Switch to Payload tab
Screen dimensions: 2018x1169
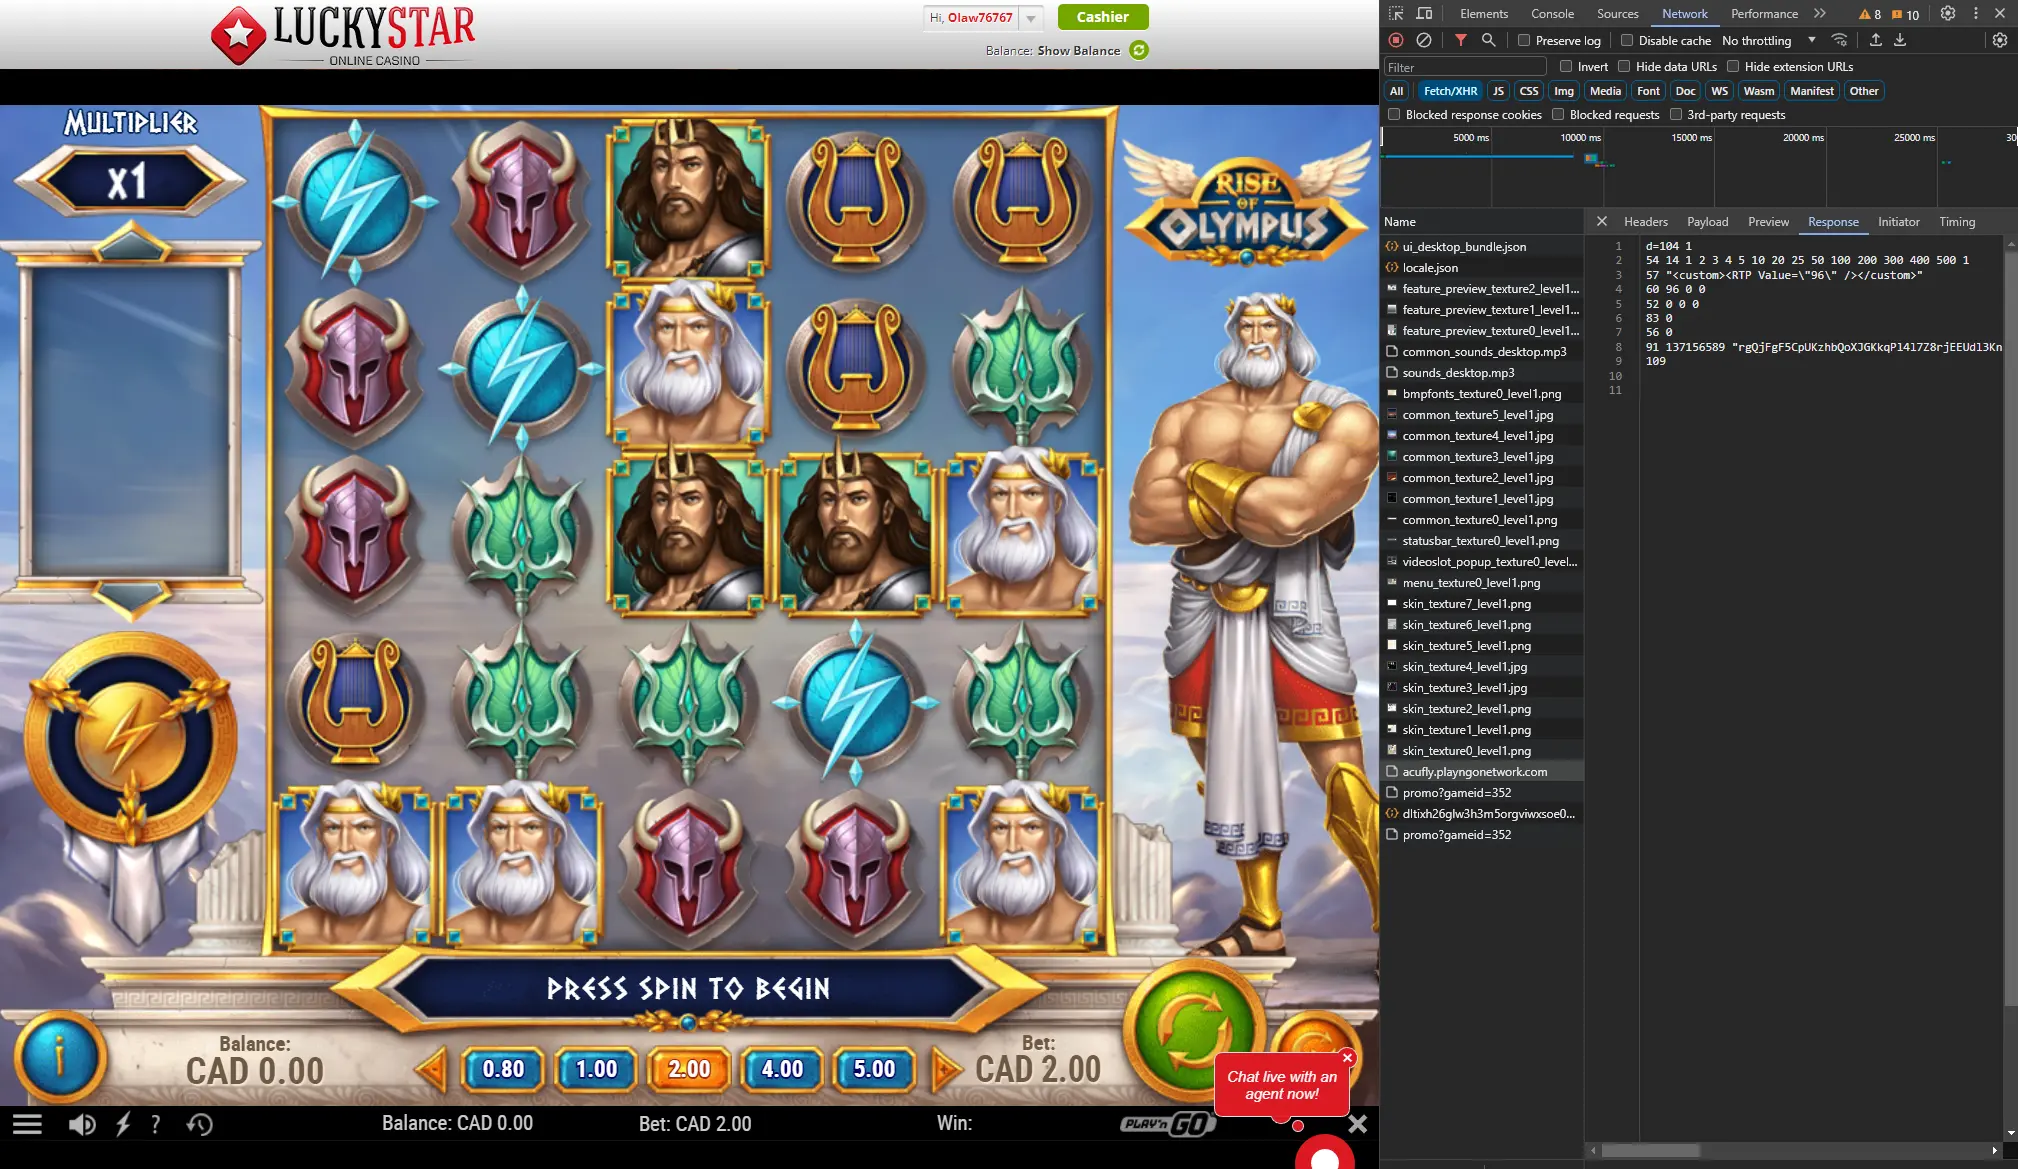click(x=1707, y=221)
